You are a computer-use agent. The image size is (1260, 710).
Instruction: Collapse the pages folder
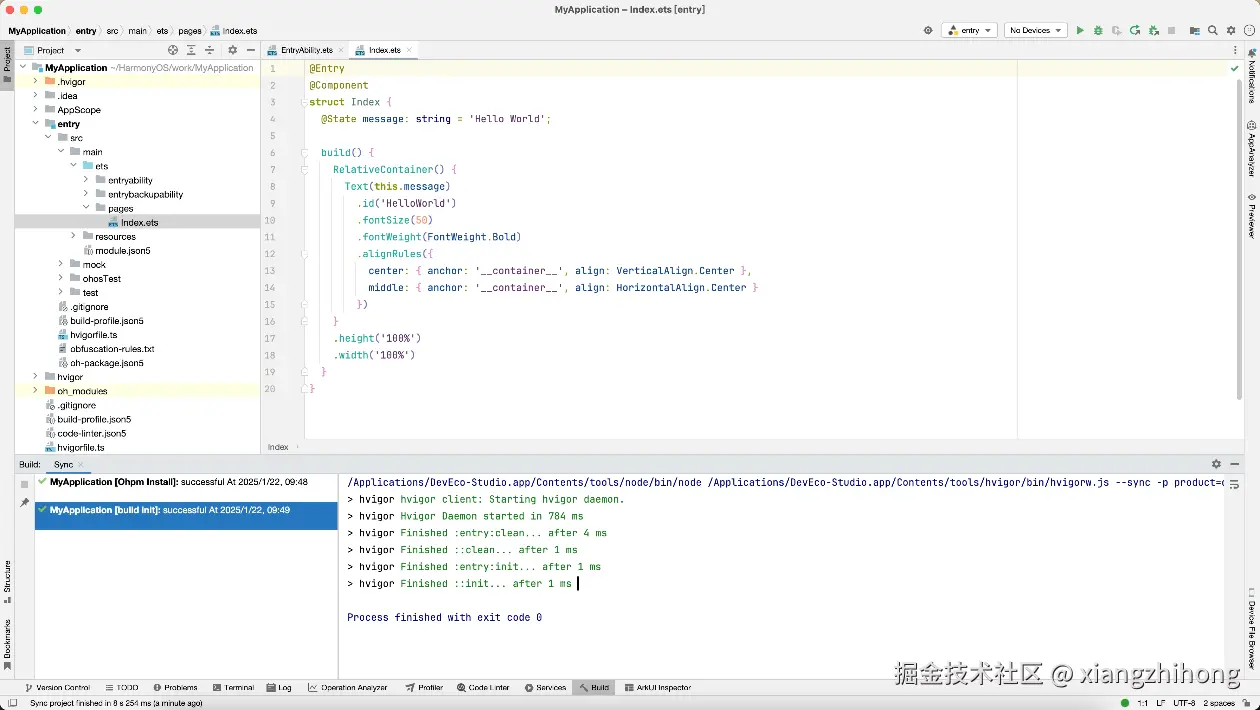point(87,208)
